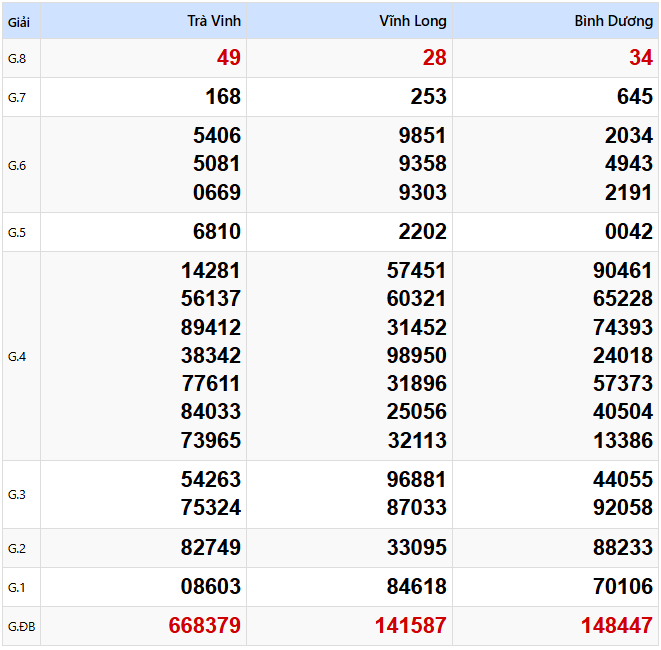Select Bình Dương special prize 148447
Image resolution: width=661 pixels, height=650 pixels.
(x=617, y=626)
